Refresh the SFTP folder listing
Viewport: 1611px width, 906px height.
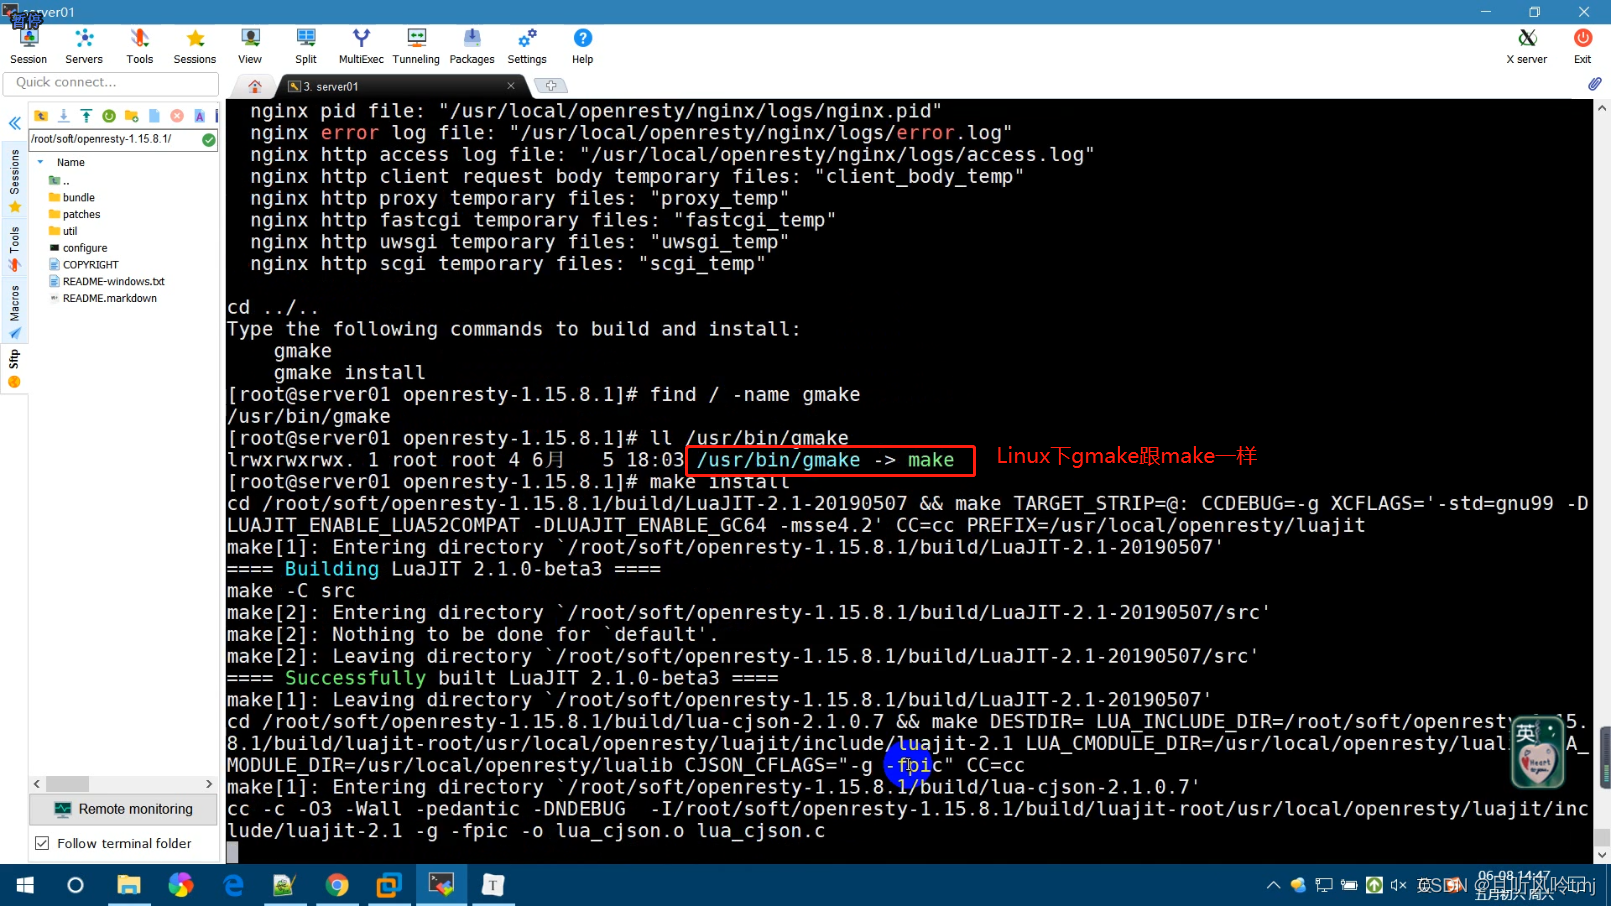coord(109,116)
